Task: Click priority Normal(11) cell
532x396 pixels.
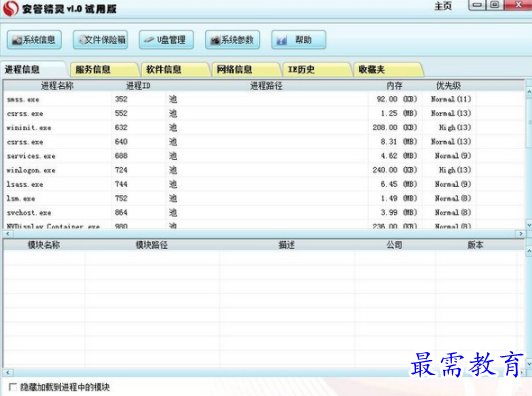Action: click(x=451, y=99)
